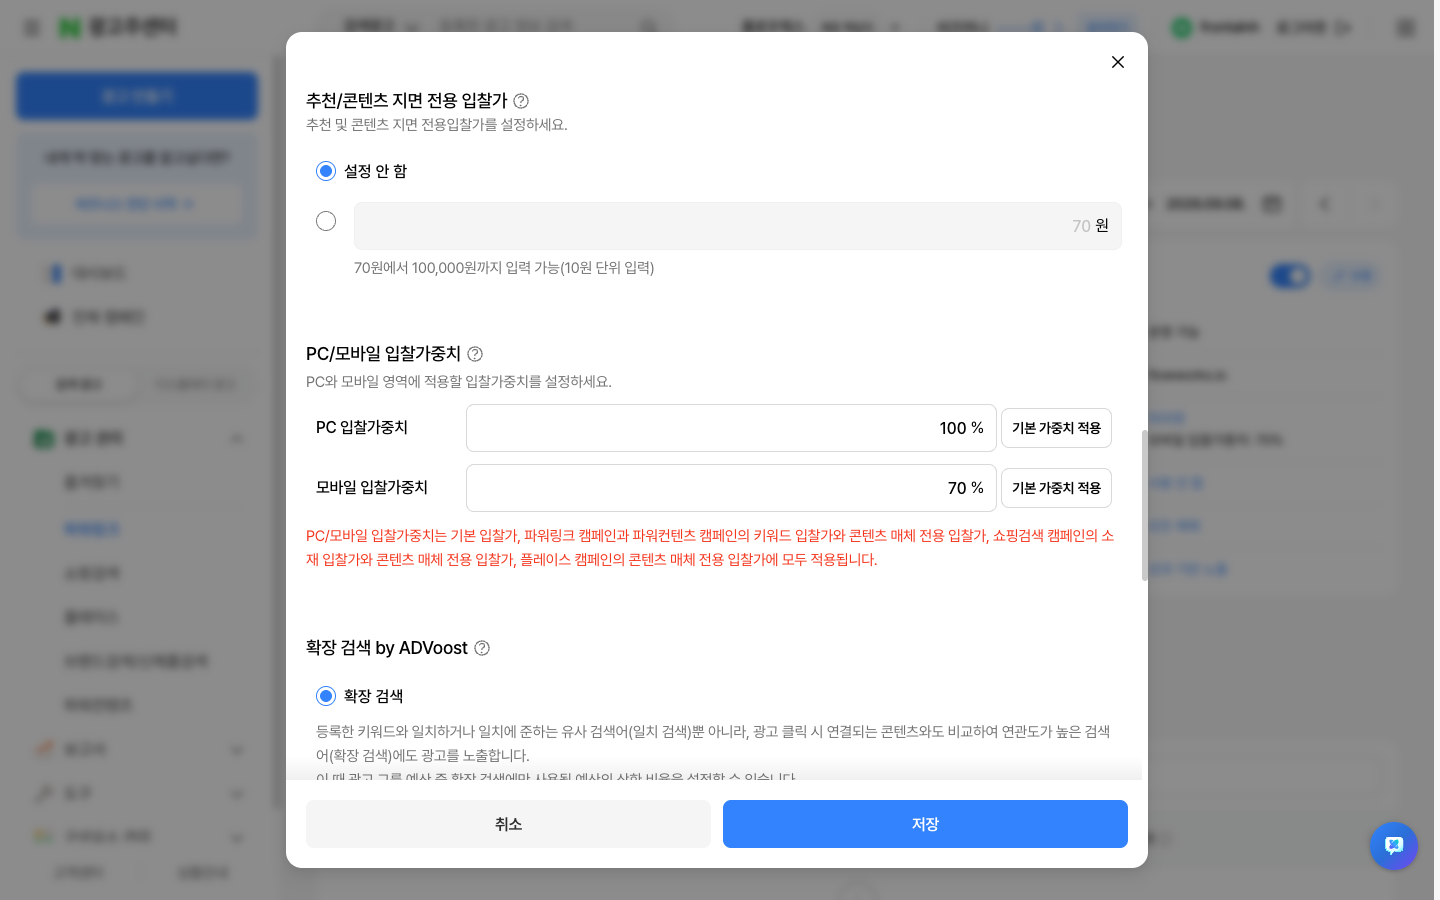This screenshot has width=1440, height=900.
Task: Open the chat support floating button
Action: [1394, 846]
